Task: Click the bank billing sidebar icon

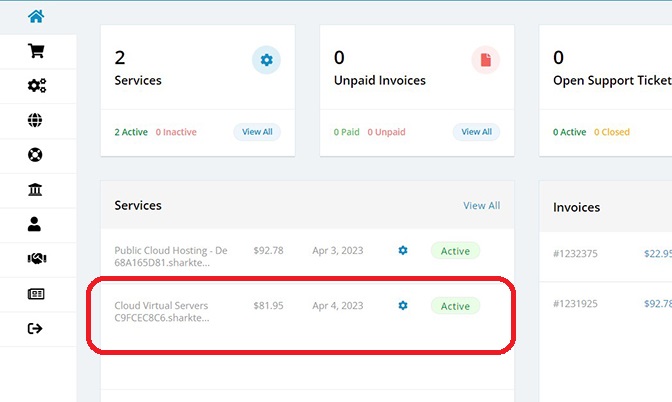Action: coord(35,189)
